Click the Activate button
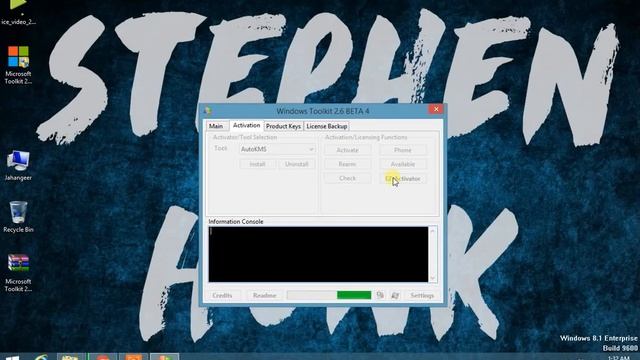 [347, 150]
